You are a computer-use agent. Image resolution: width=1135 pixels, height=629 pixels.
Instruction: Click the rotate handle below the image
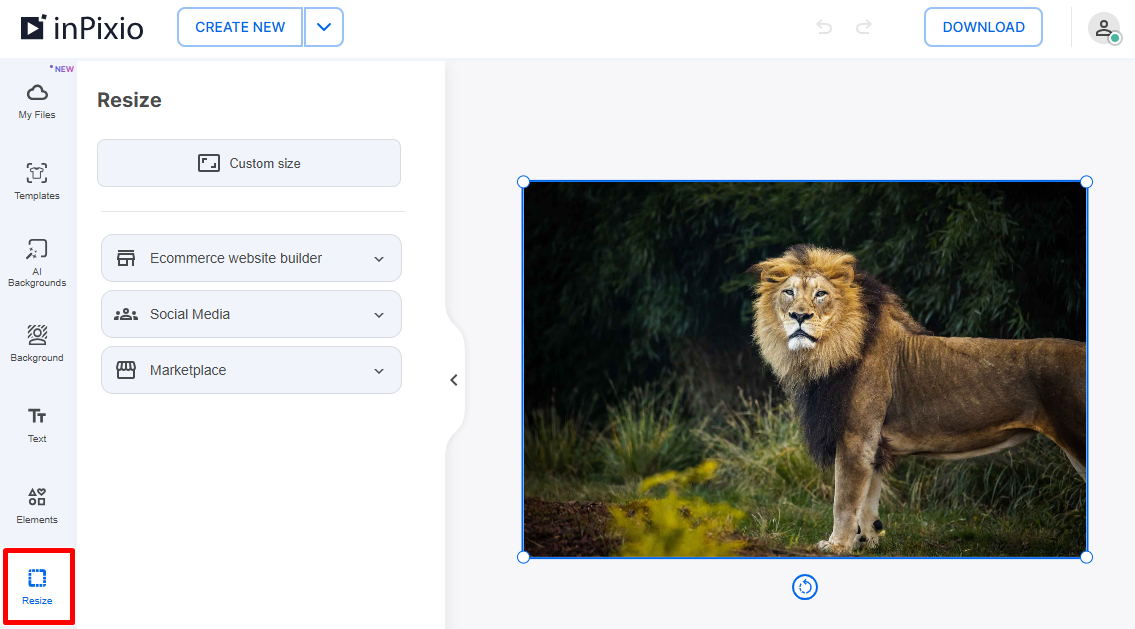pyautogui.click(x=805, y=587)
